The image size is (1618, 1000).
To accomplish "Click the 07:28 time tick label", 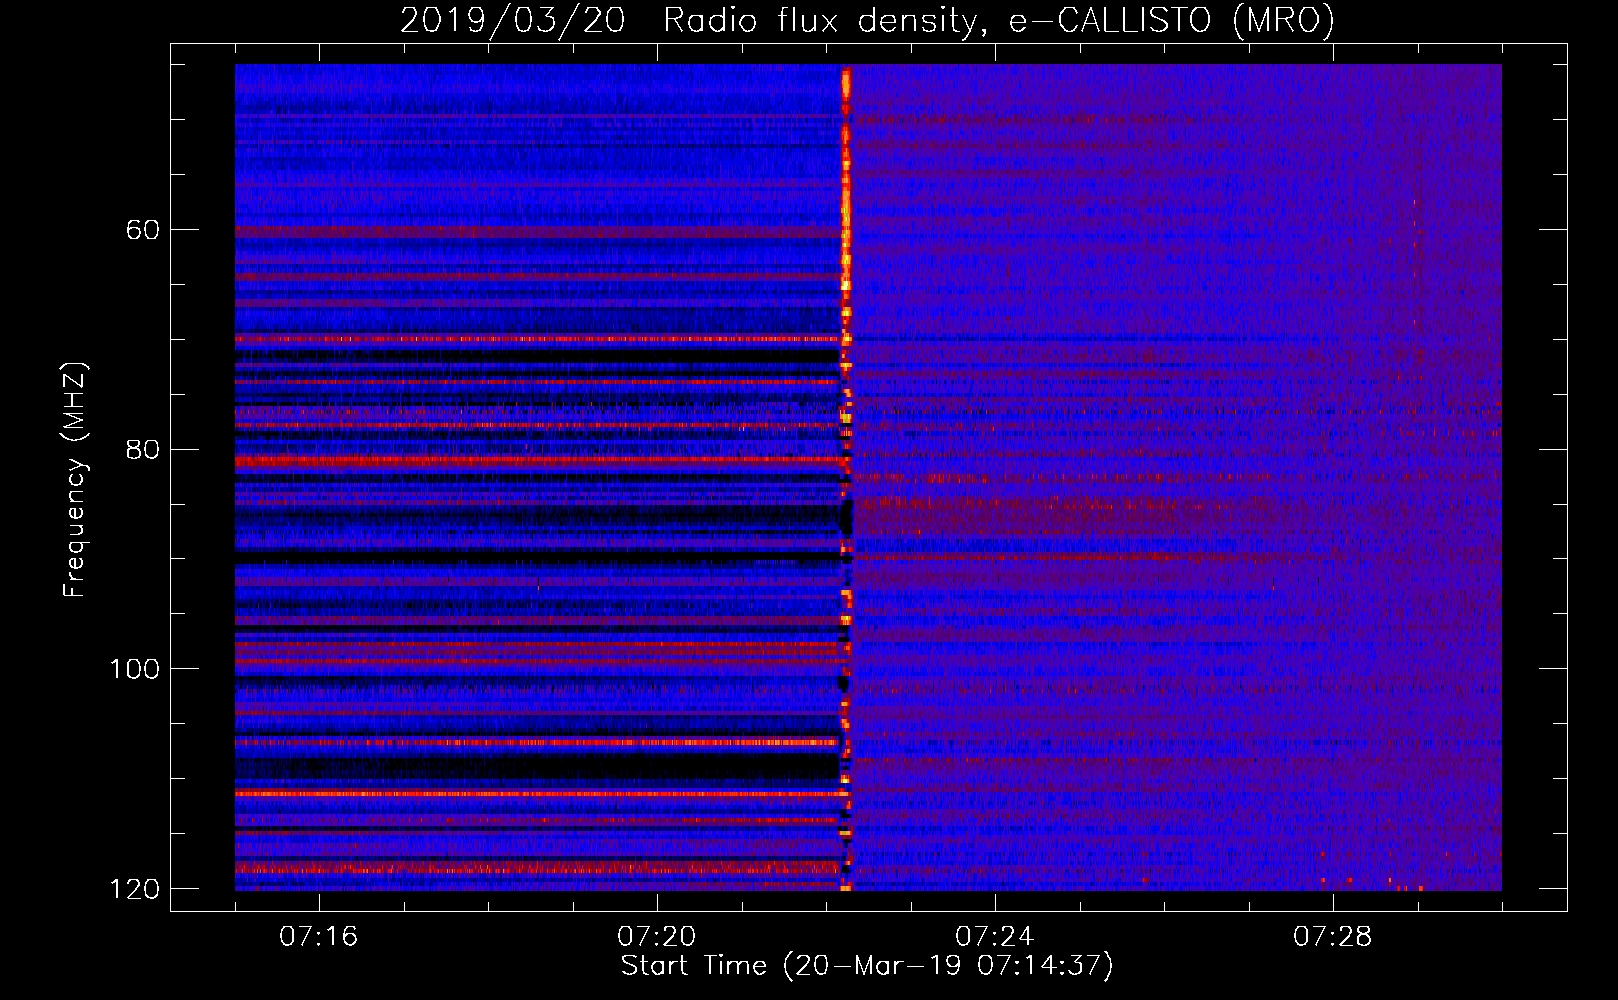I will tap(1333, 937).
